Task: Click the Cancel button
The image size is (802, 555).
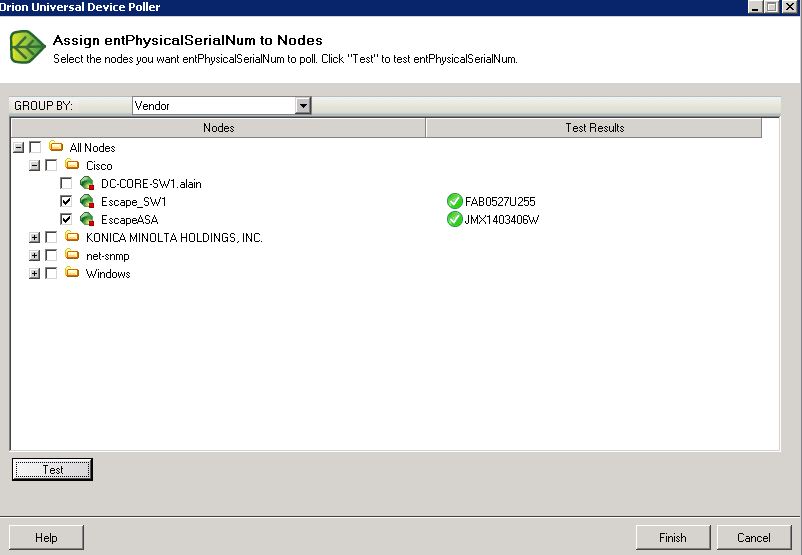Action: tap(753, 538)
